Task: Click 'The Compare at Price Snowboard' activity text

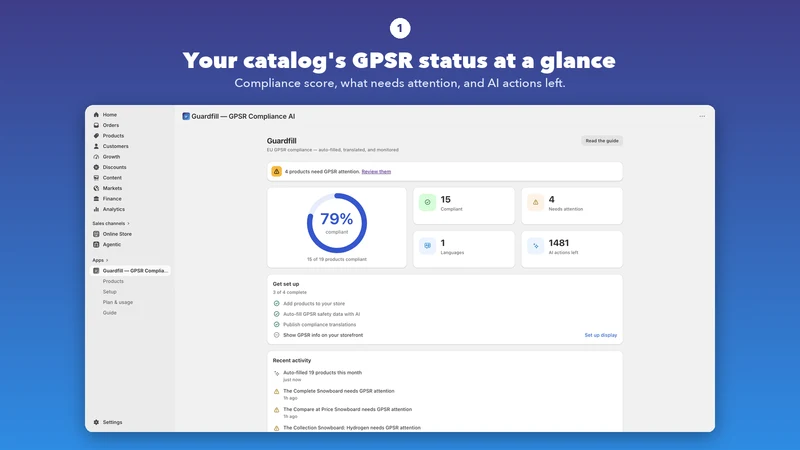Action: pyautogui.click(x=347, y=410)
